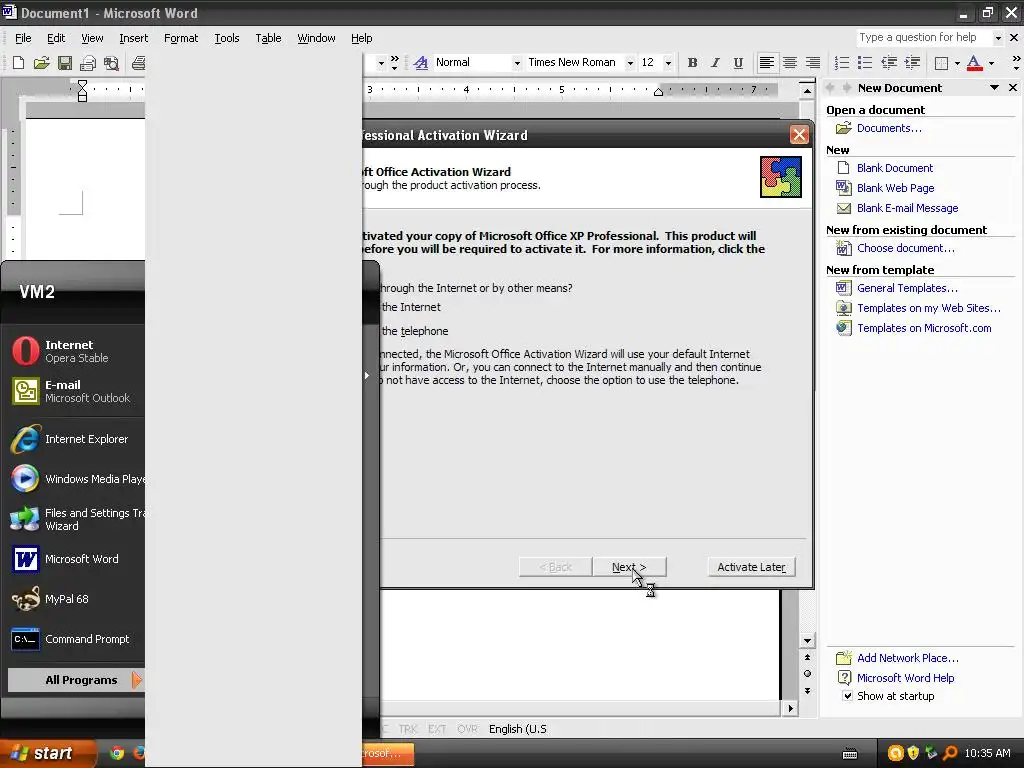Expand the New Document task pane menu arrow
1024x768 pixels.
coord(994,88)
